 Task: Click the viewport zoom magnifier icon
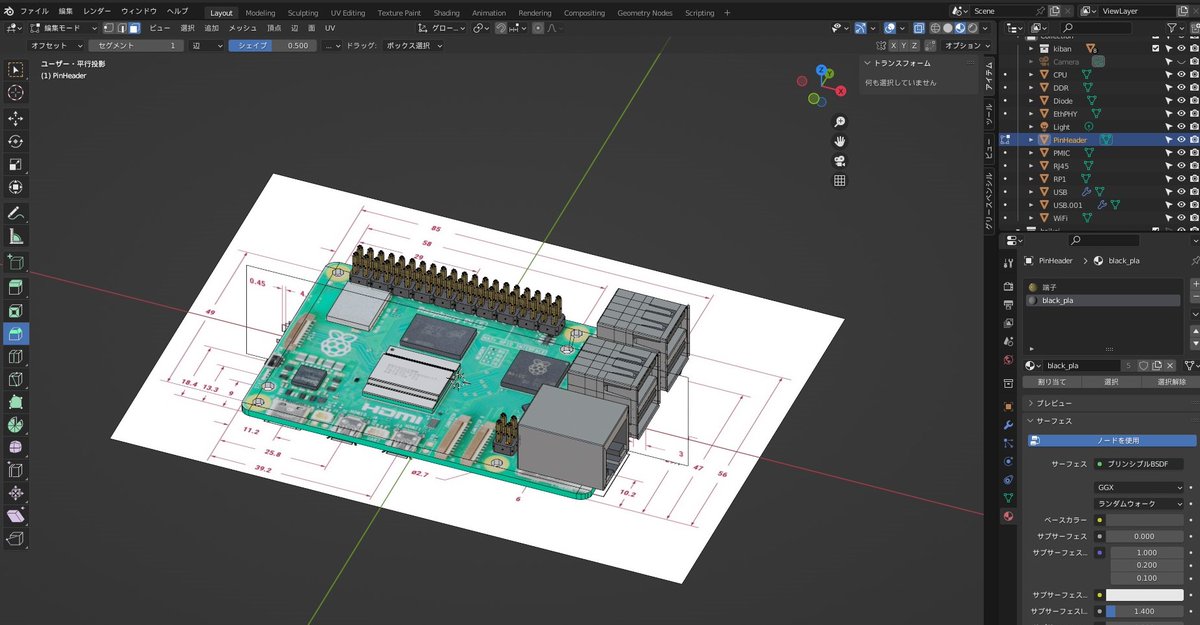click(x=840, y=120)
